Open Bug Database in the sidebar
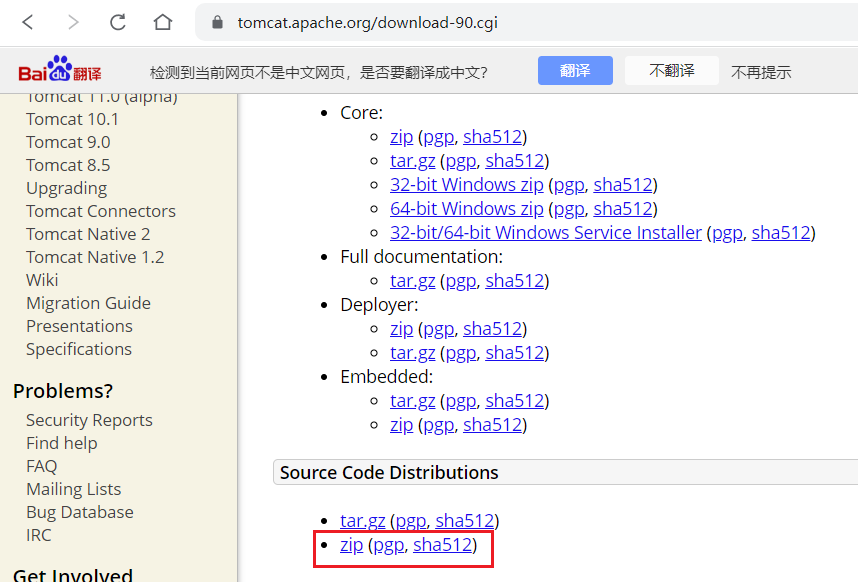 pyautogui.click(x=79, y=512)
